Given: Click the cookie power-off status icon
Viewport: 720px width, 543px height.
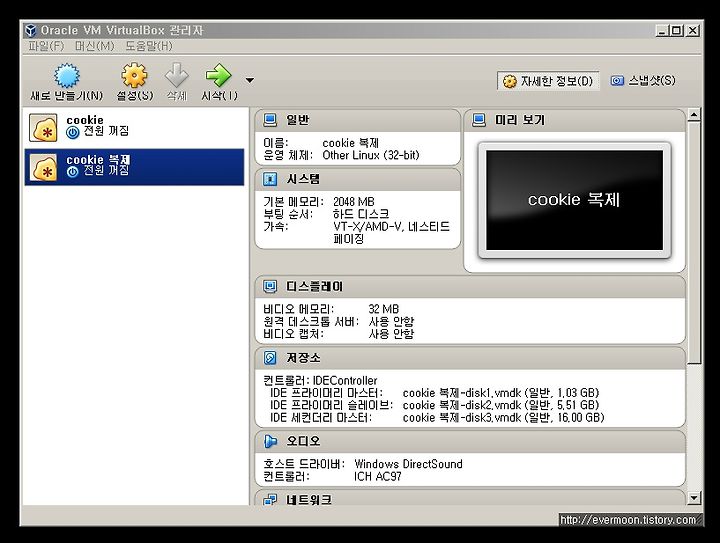Looking at the screenshot, I should [x=73, y=132].
